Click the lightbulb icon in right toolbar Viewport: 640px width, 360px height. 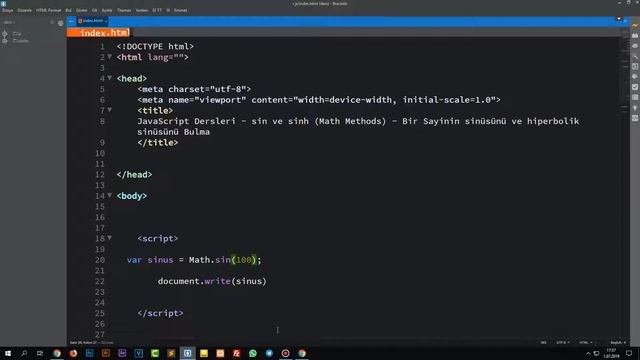click(x=635, y=108)
